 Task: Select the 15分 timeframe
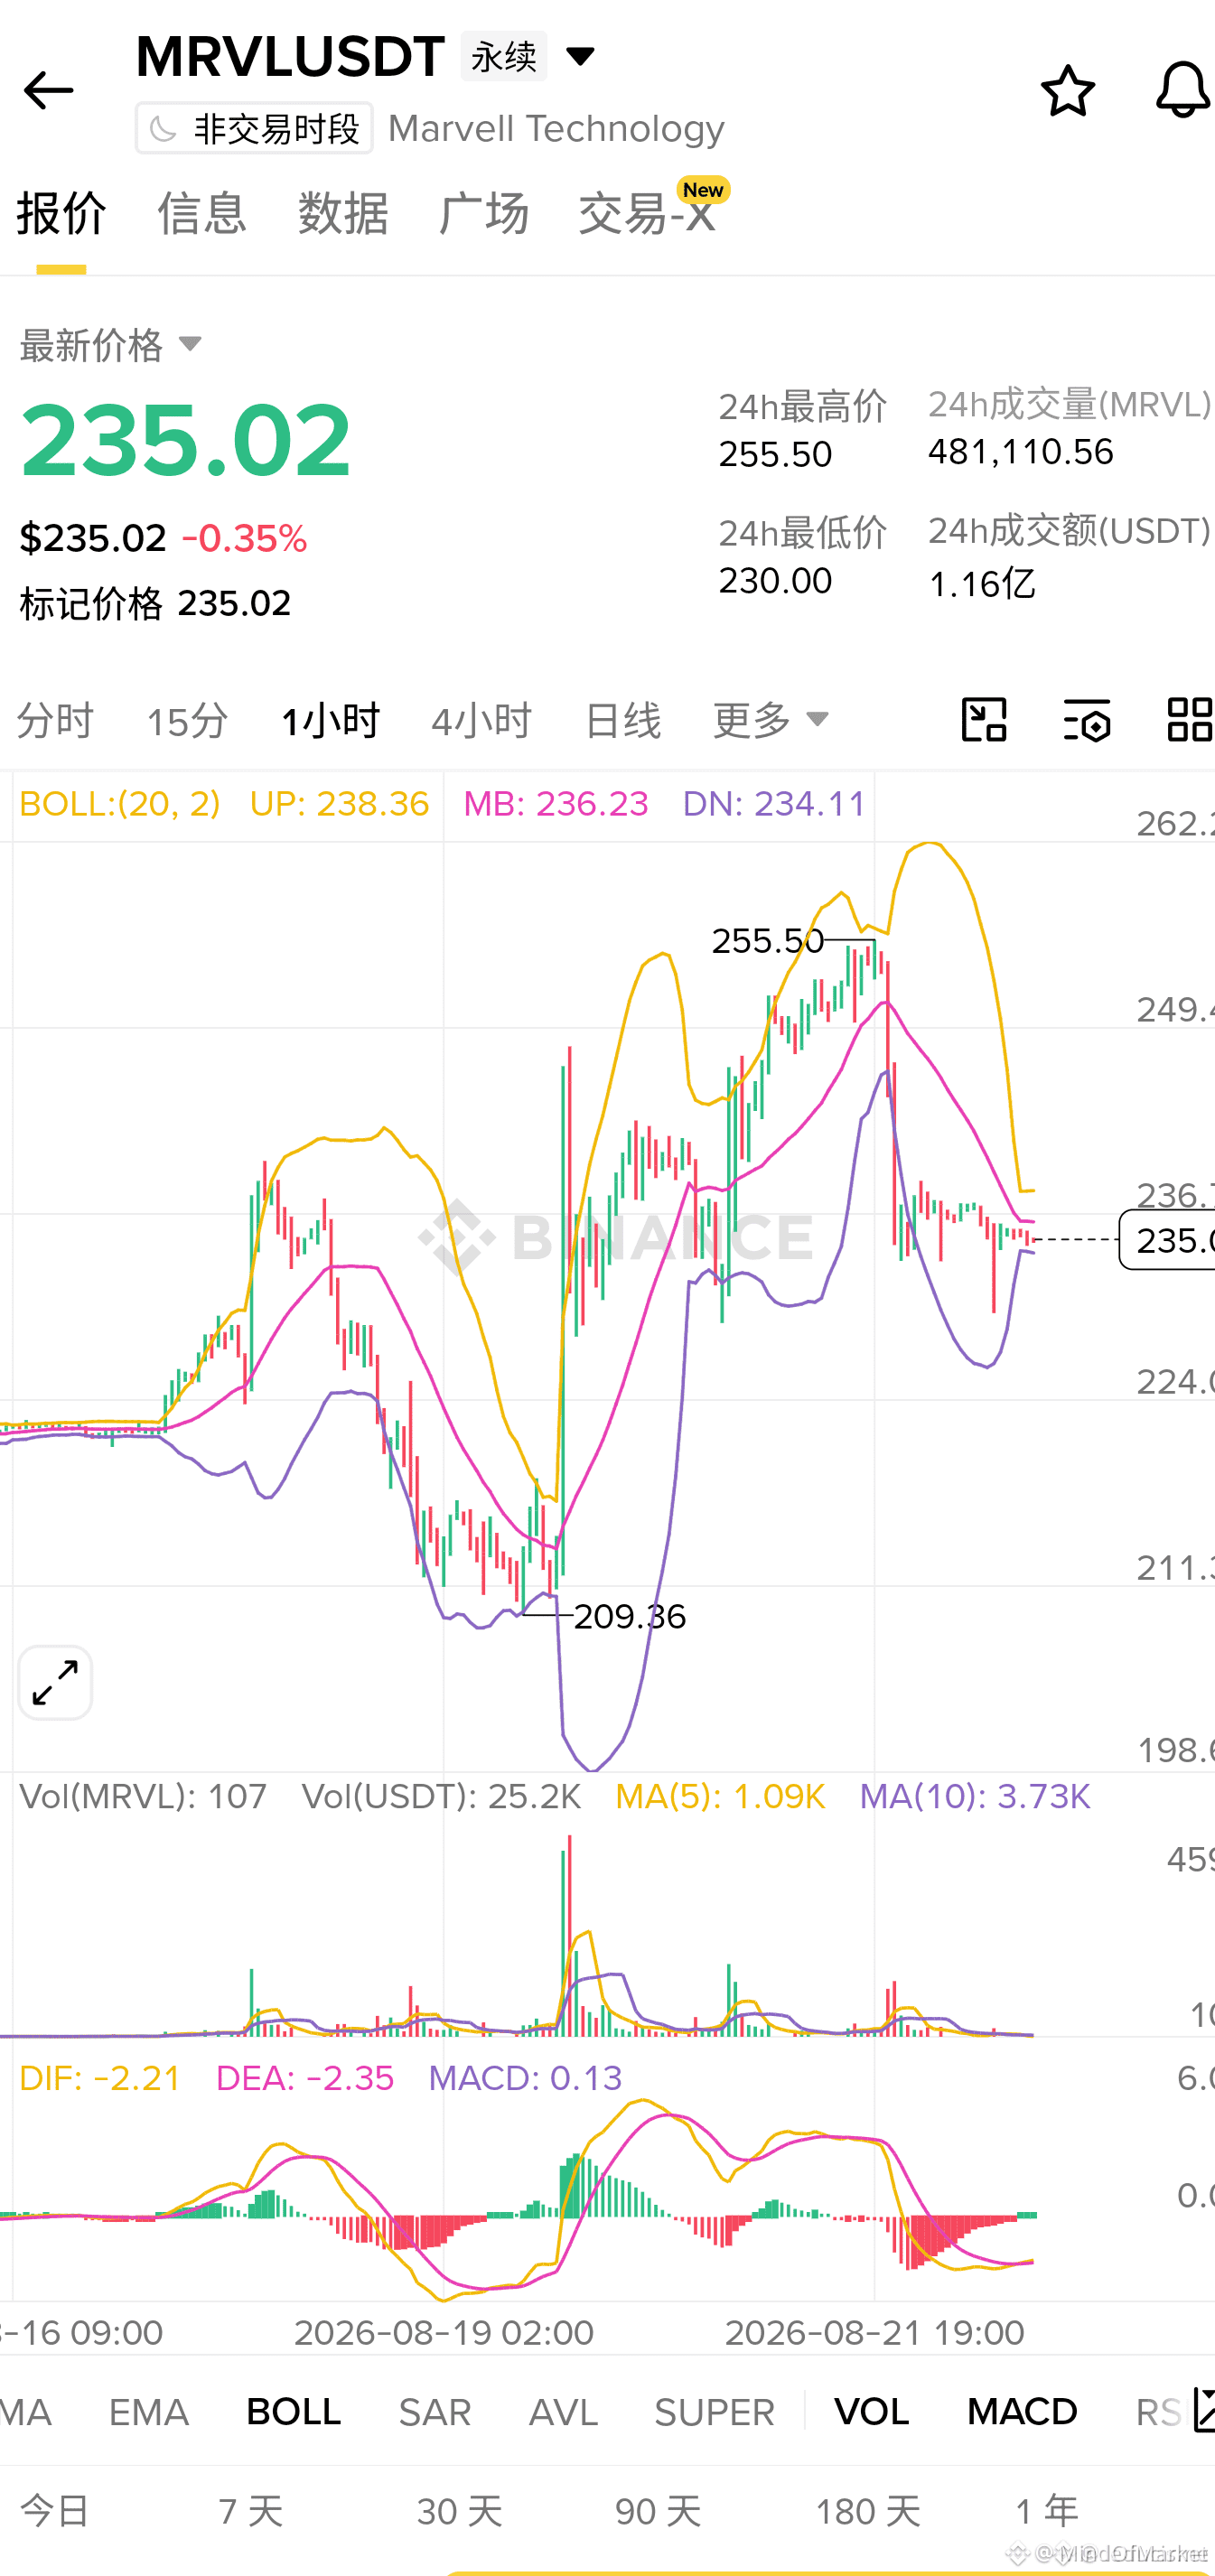coord(187,720)
